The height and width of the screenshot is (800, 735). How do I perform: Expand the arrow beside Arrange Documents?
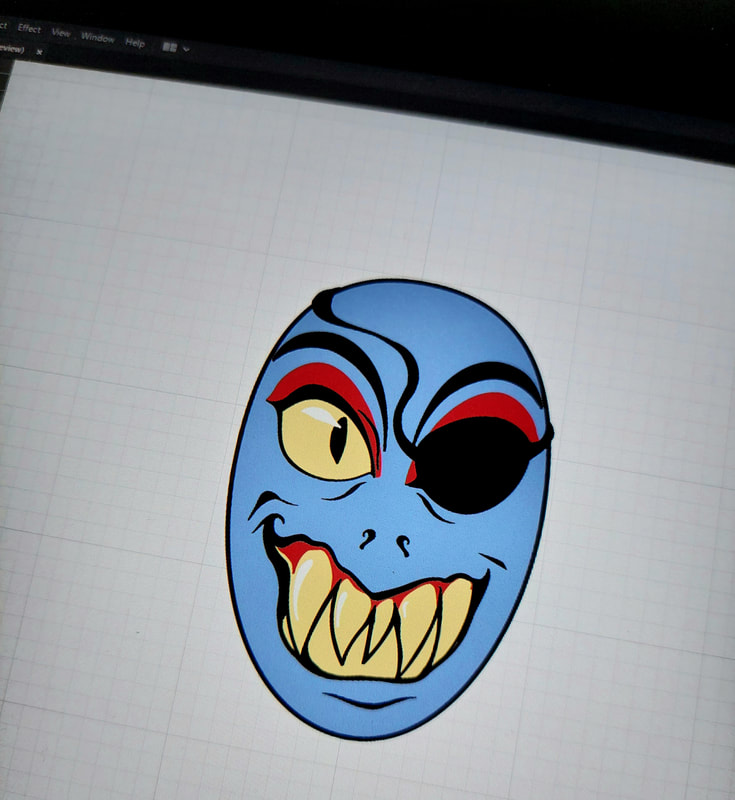[186, 48]
